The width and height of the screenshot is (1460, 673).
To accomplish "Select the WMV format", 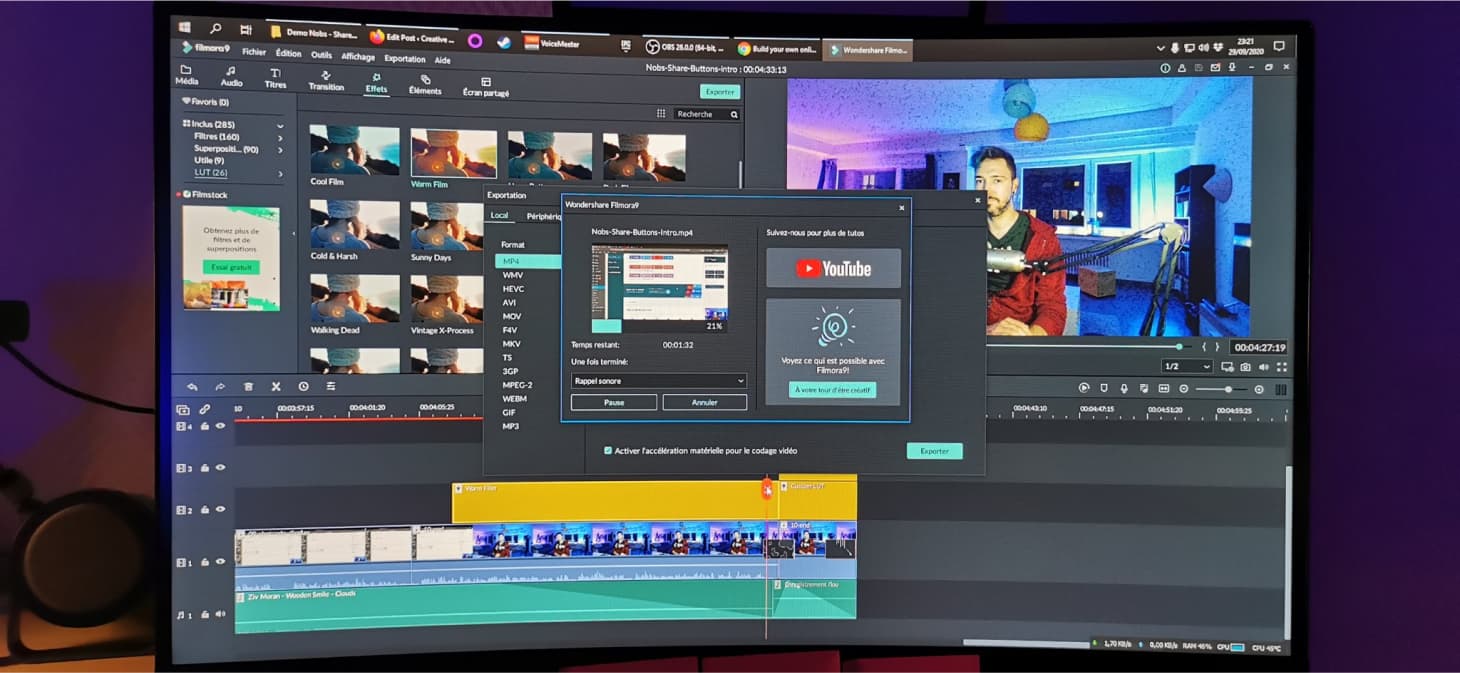I will point(513,275).
